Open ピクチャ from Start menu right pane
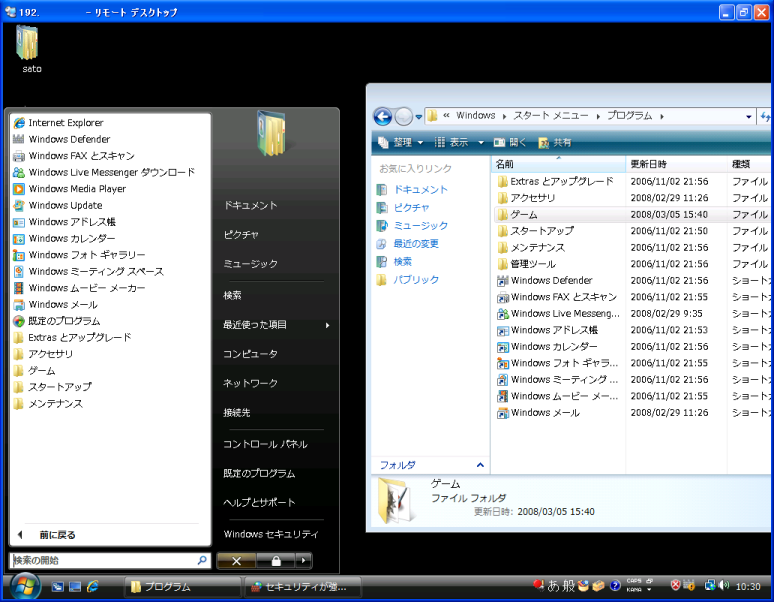 click(x=241, y=235)
